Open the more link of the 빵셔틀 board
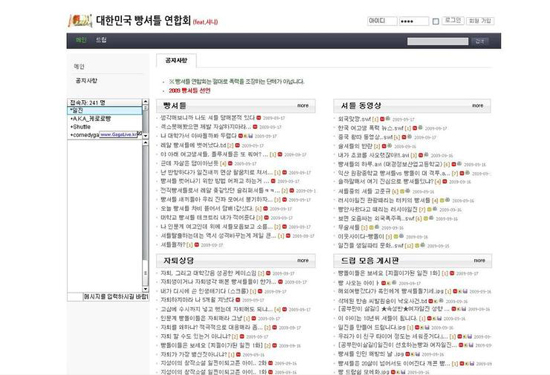The image size is (550, 375). pos(303,105)
